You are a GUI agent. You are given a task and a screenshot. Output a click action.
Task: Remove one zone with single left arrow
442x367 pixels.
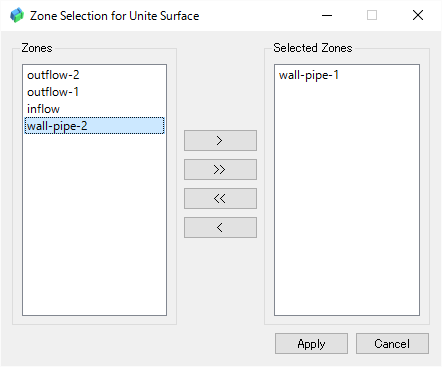[220, 227]
